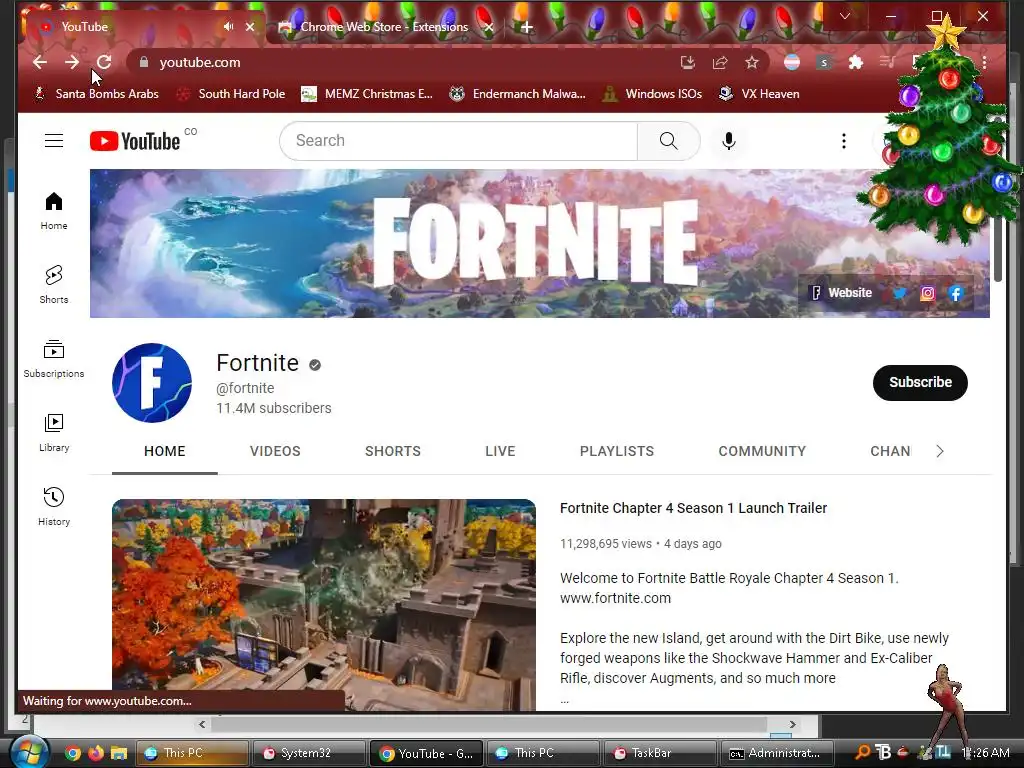Switch to Chrome Web Store - Extensions tab
The height and width of the screenshot is (768, 1024).
click(x=384, y=27)
